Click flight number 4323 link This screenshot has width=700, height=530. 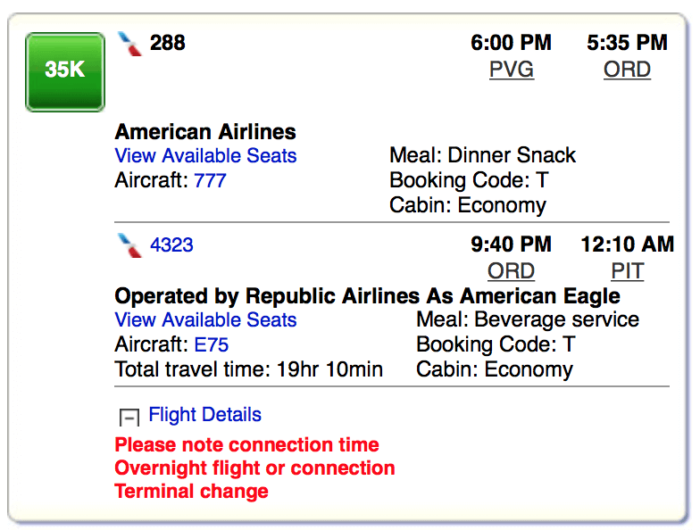pos(172,245)
